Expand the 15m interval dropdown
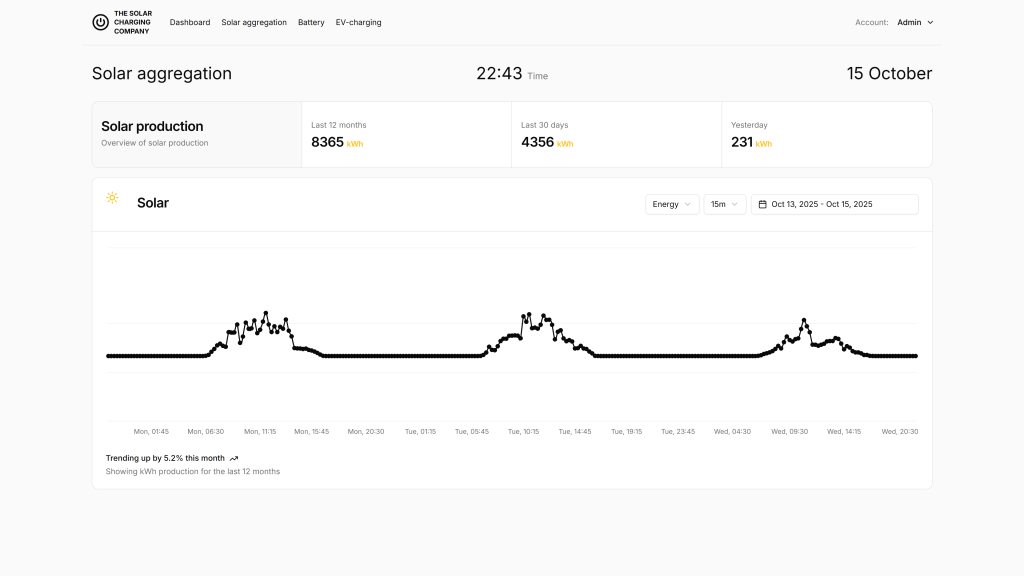Screen dimensions: 1024x576 pos(724,204)
